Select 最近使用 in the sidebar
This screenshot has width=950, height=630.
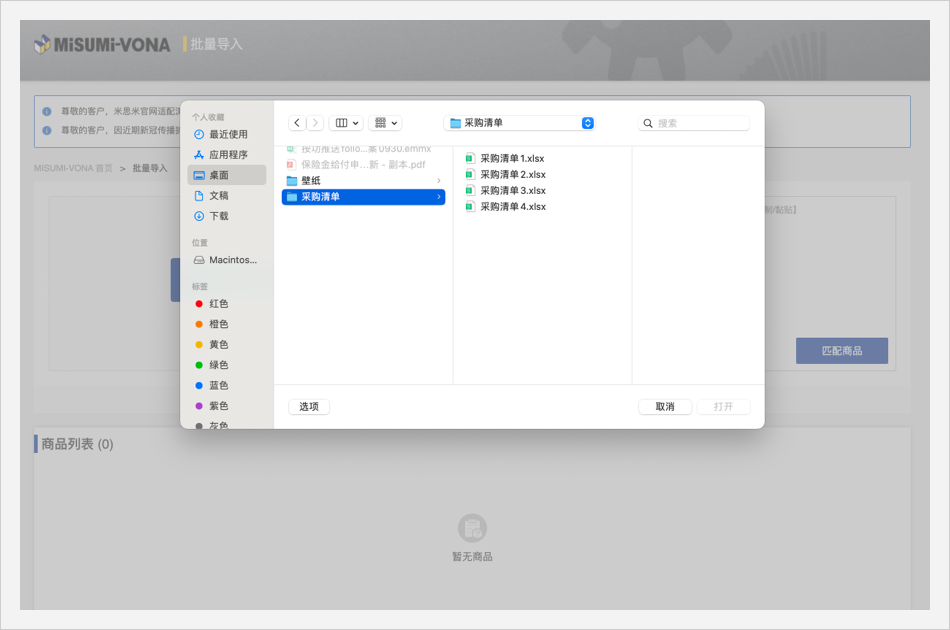pos(228,134)
